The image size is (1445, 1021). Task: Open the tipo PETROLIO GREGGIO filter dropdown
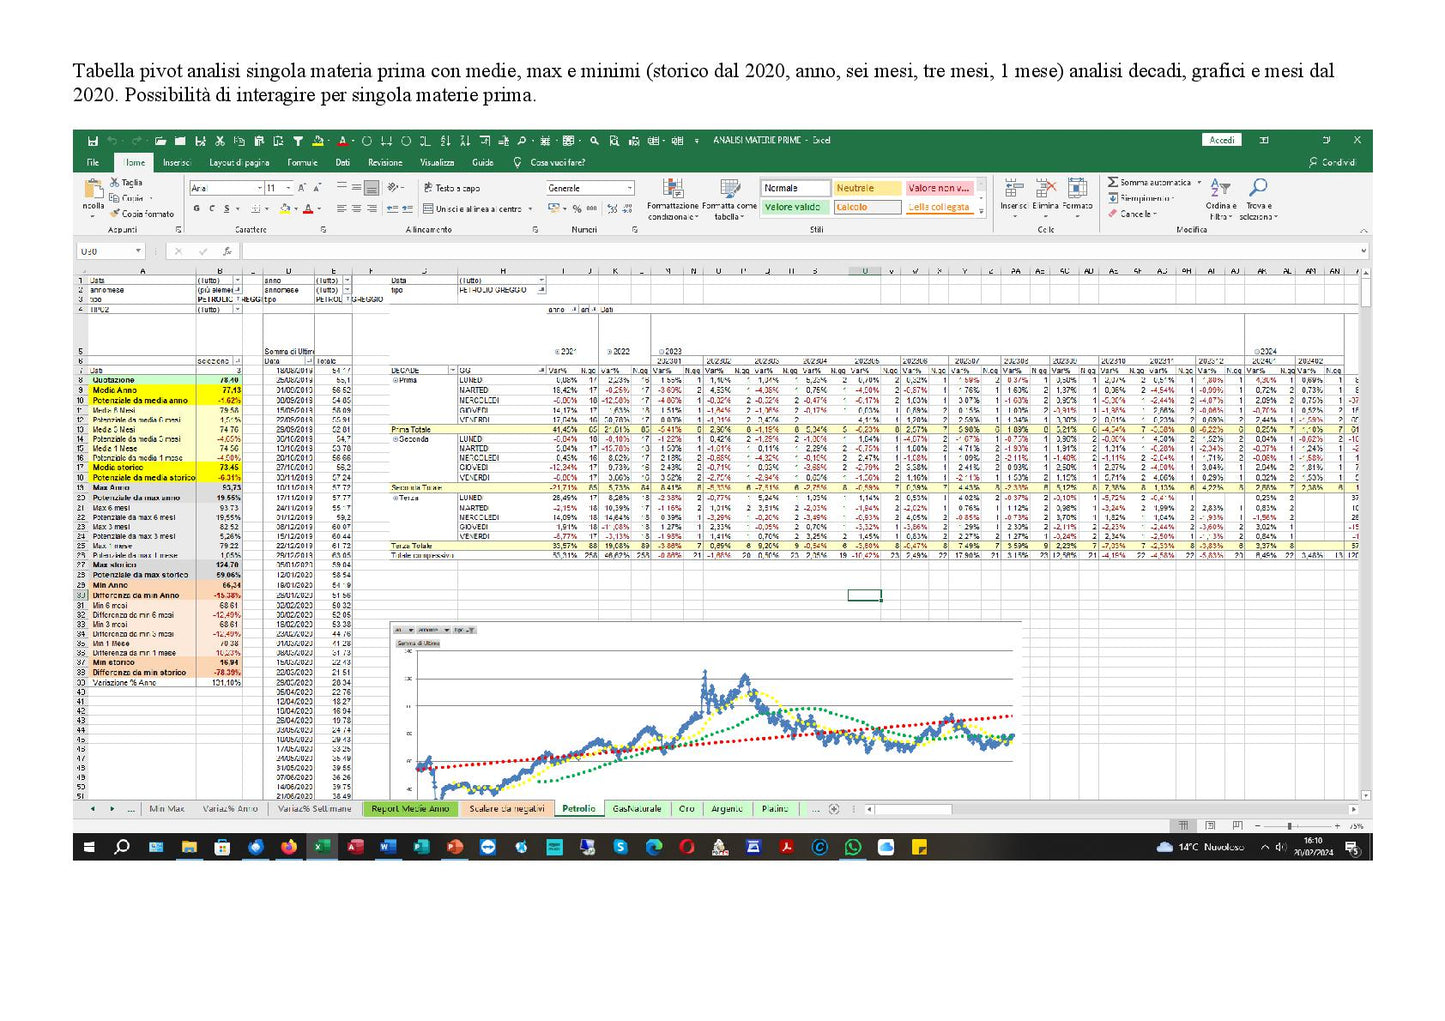pyautogui.click(x=542, y=290)
